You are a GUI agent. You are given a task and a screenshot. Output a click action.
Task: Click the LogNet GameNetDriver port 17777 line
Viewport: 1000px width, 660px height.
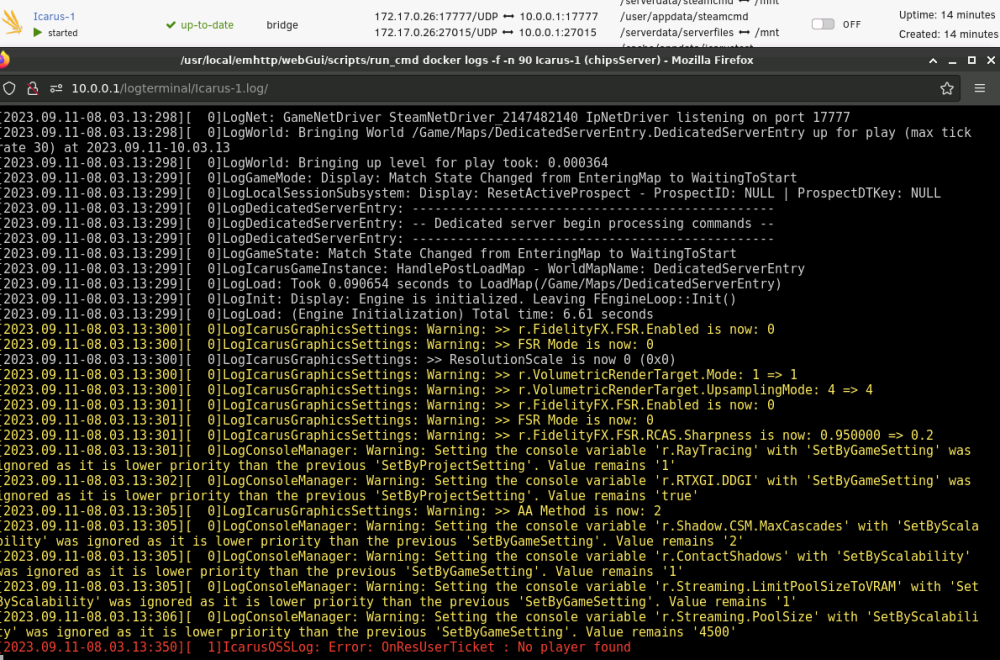pos(425,117)
